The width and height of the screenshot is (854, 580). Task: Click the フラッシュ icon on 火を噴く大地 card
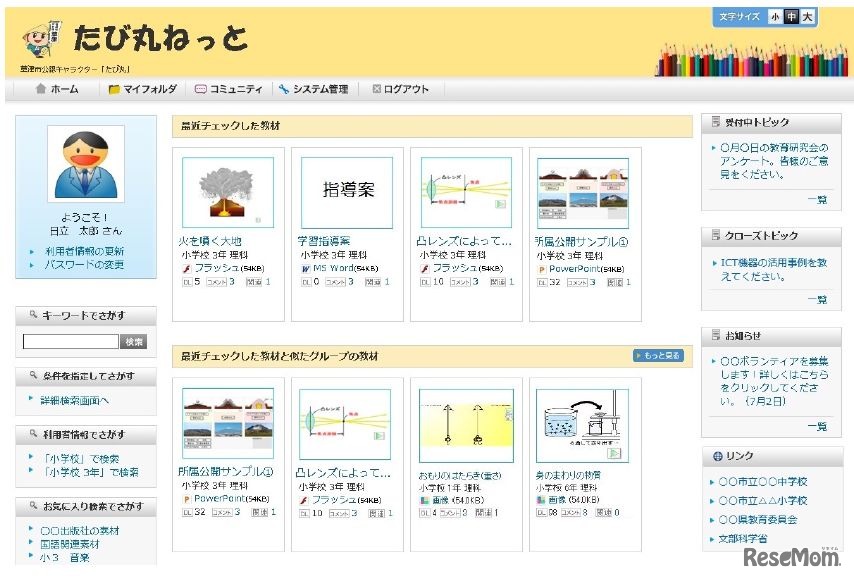(188, 266)
